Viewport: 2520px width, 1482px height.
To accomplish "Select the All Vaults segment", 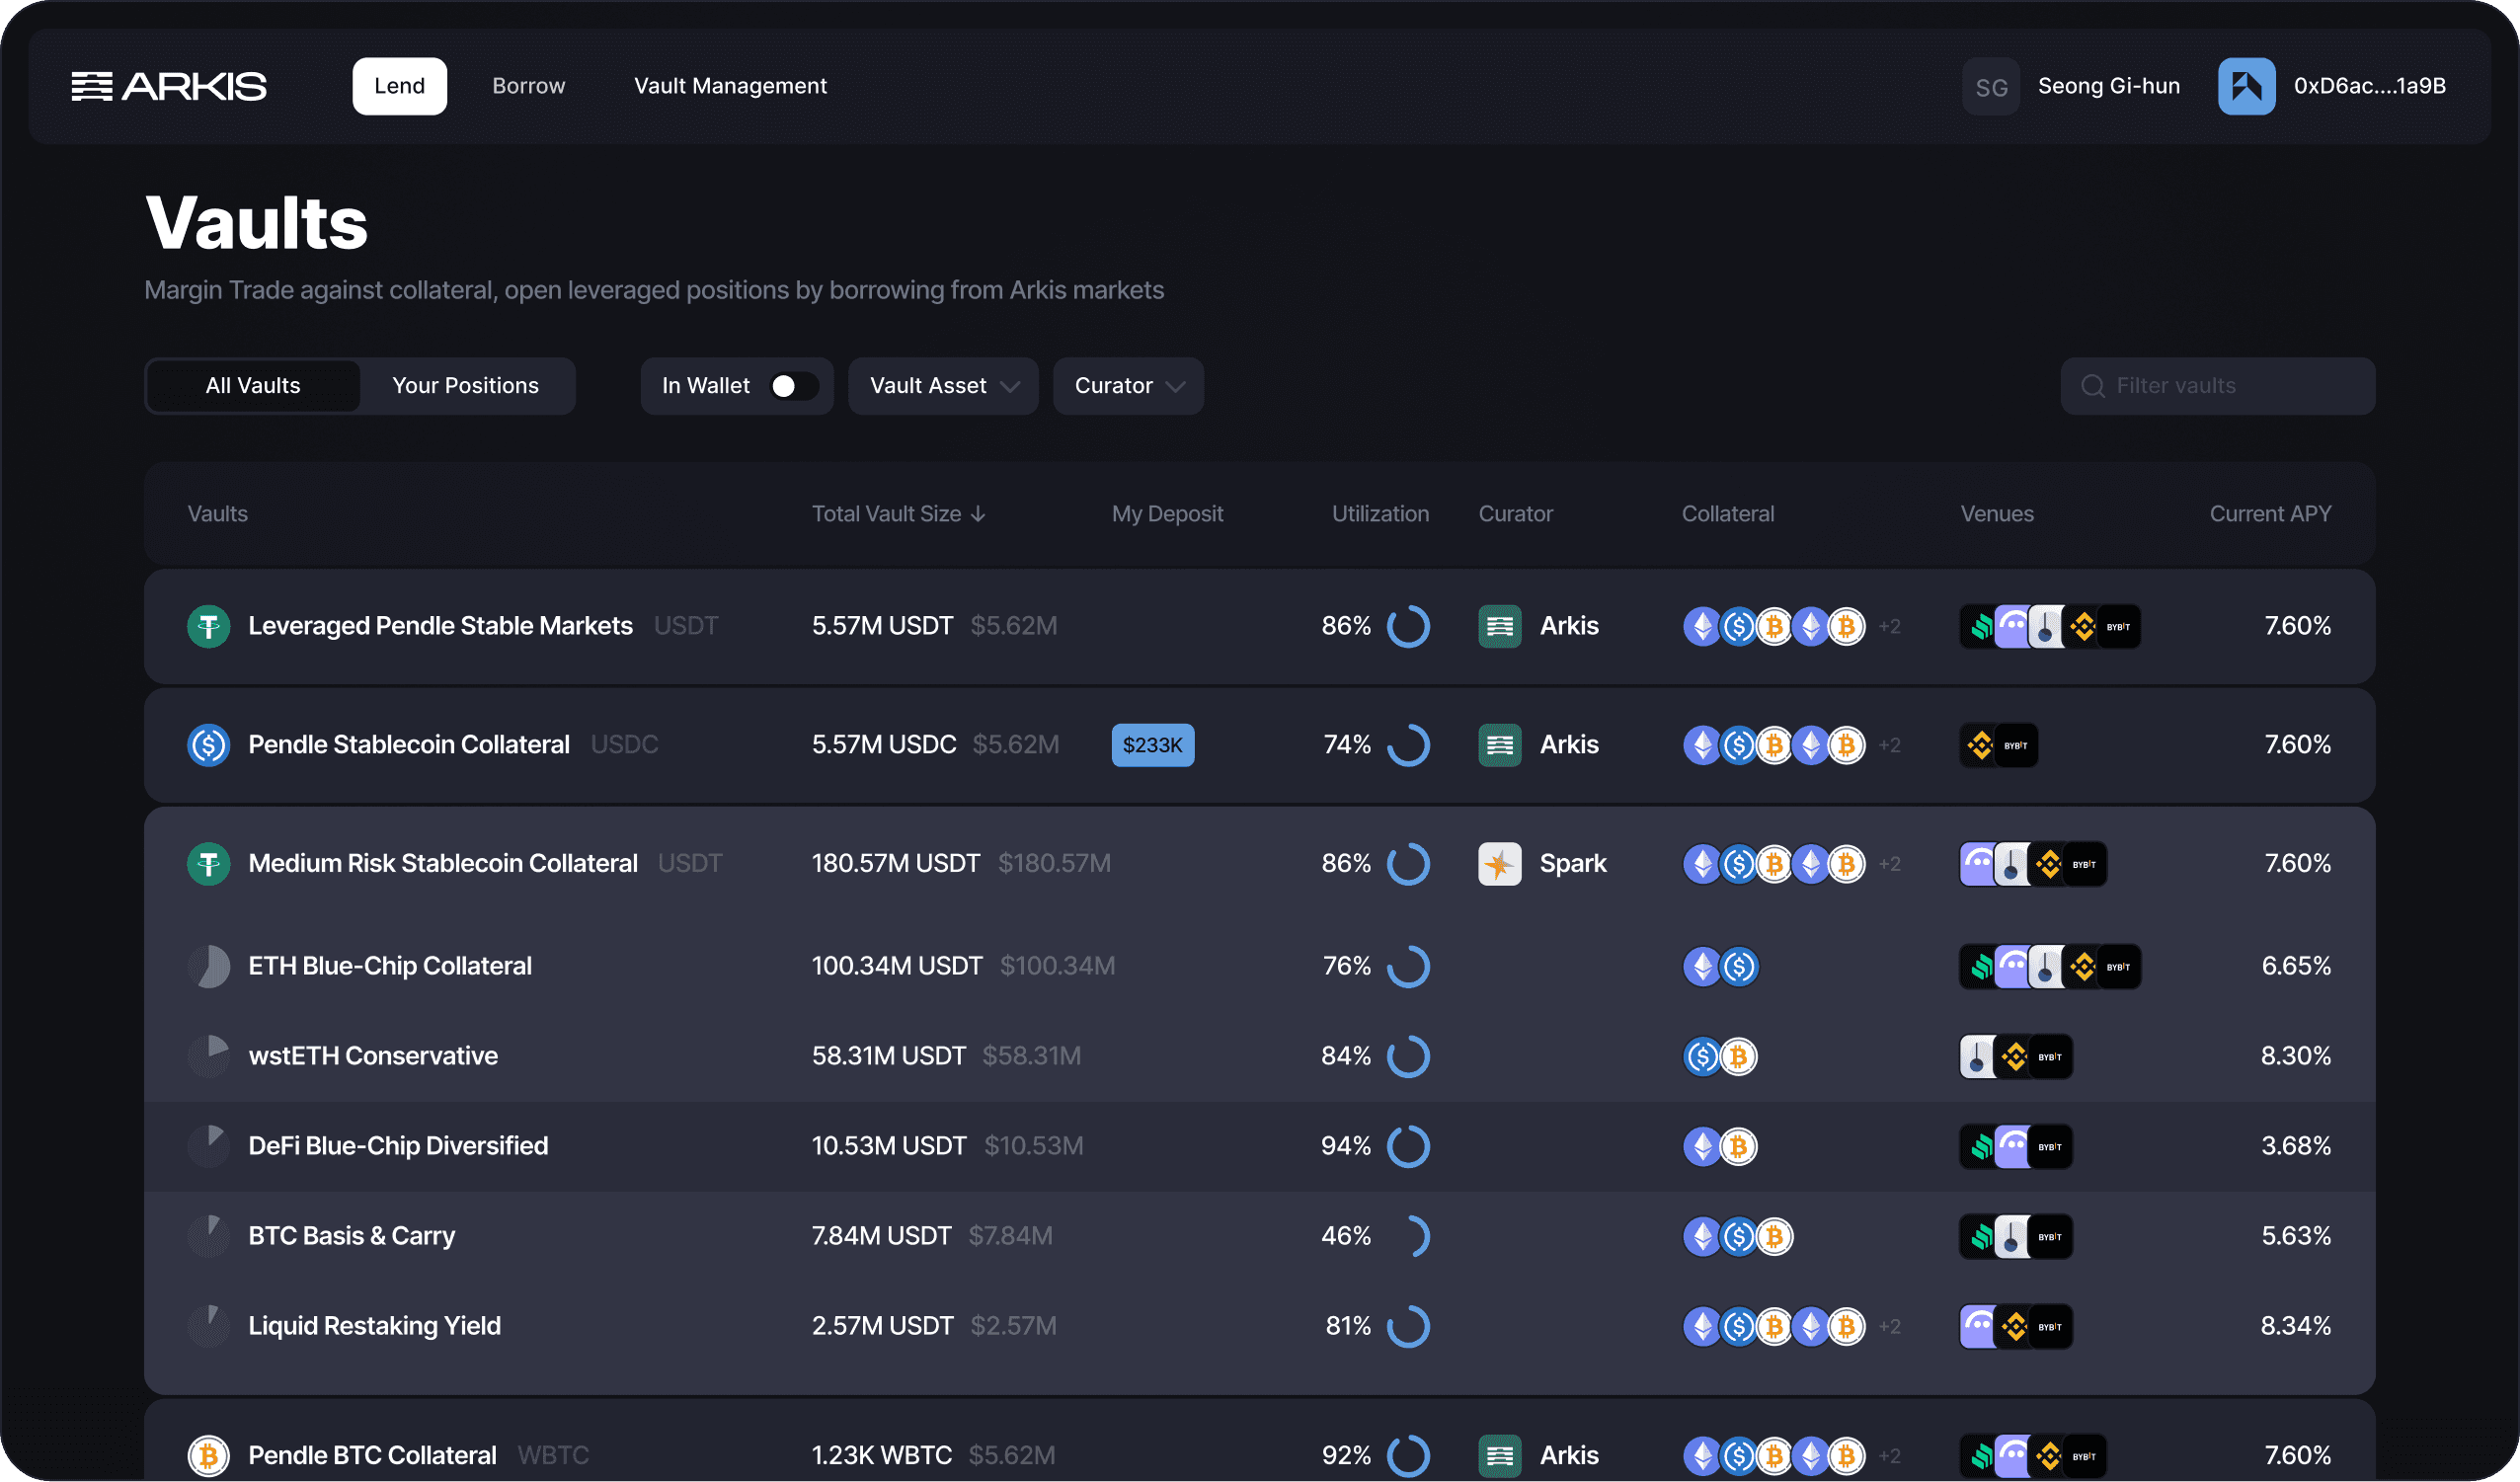I will tap(253, 386).
